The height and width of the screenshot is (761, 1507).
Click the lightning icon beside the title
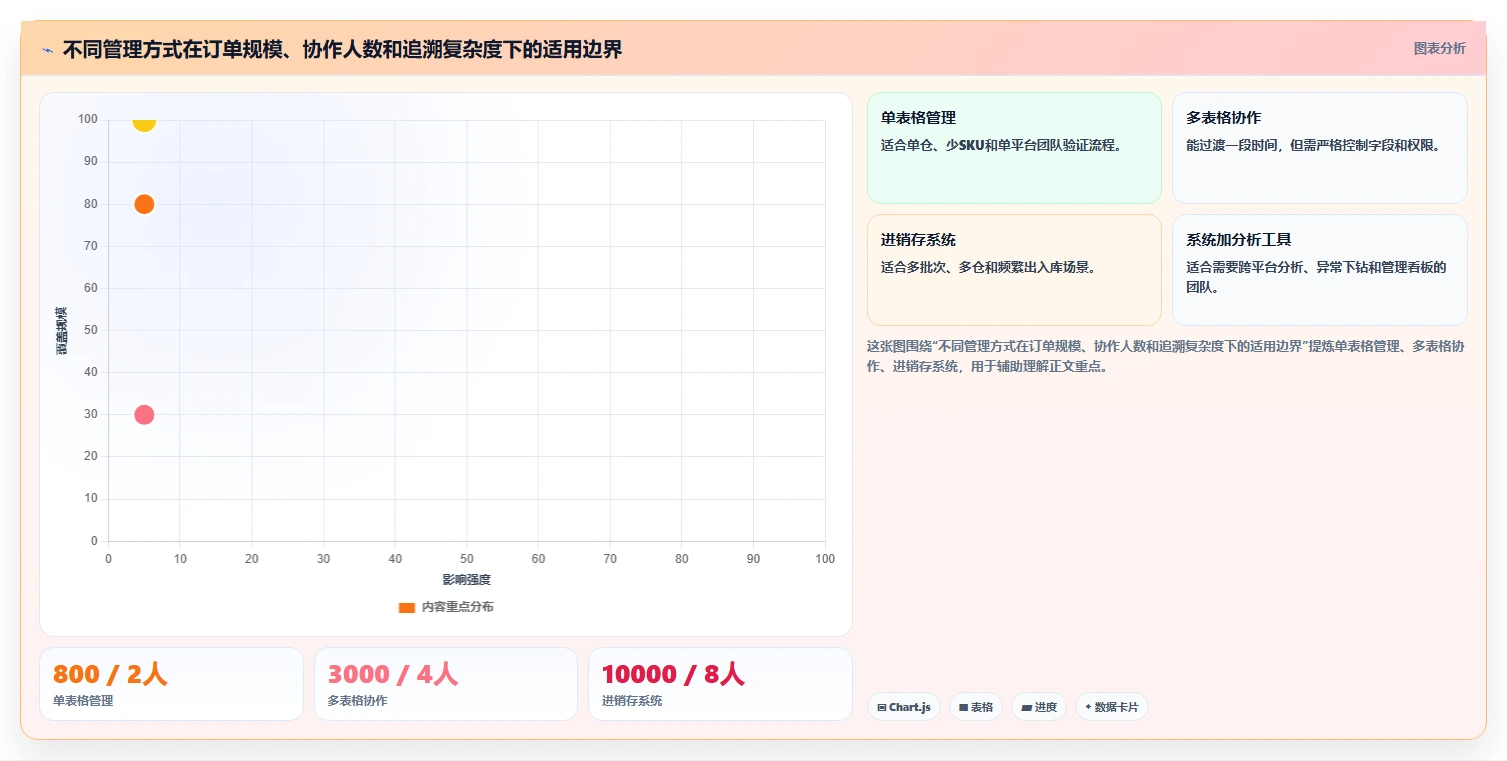(x=47, y=50)
